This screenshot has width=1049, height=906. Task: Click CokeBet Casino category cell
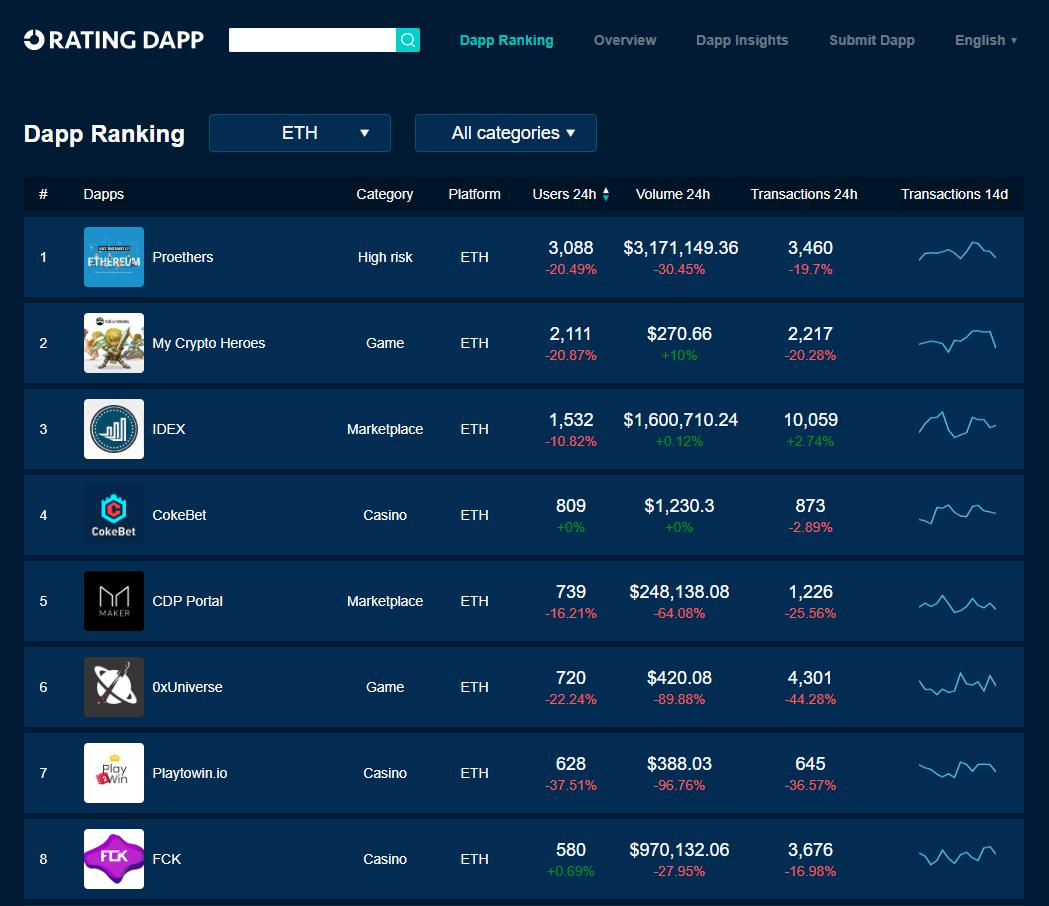point(385,515)
